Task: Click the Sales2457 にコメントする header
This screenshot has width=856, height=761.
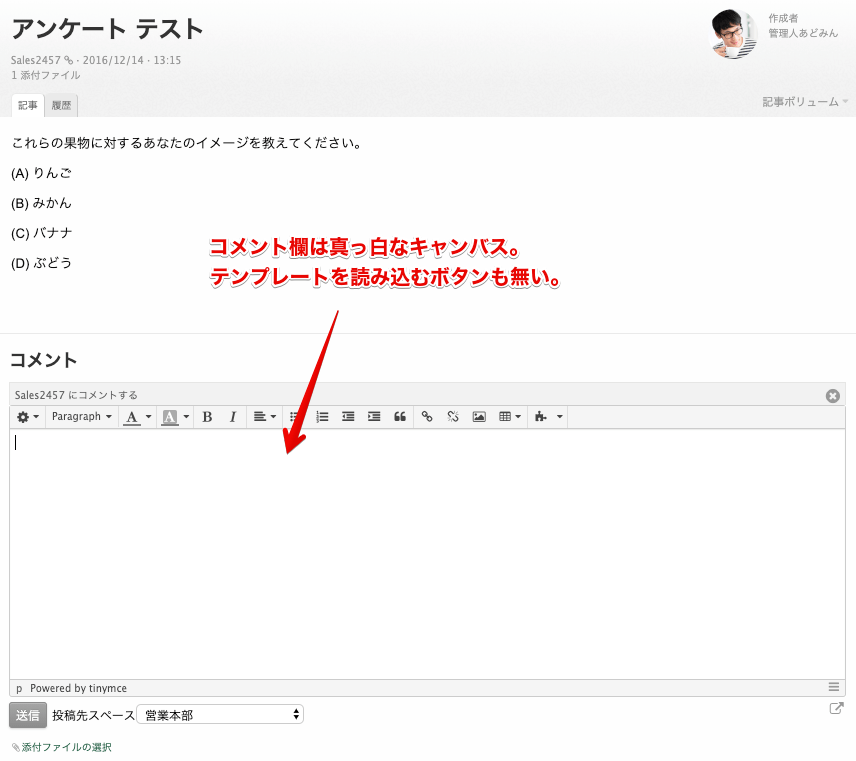Action: 76,395
